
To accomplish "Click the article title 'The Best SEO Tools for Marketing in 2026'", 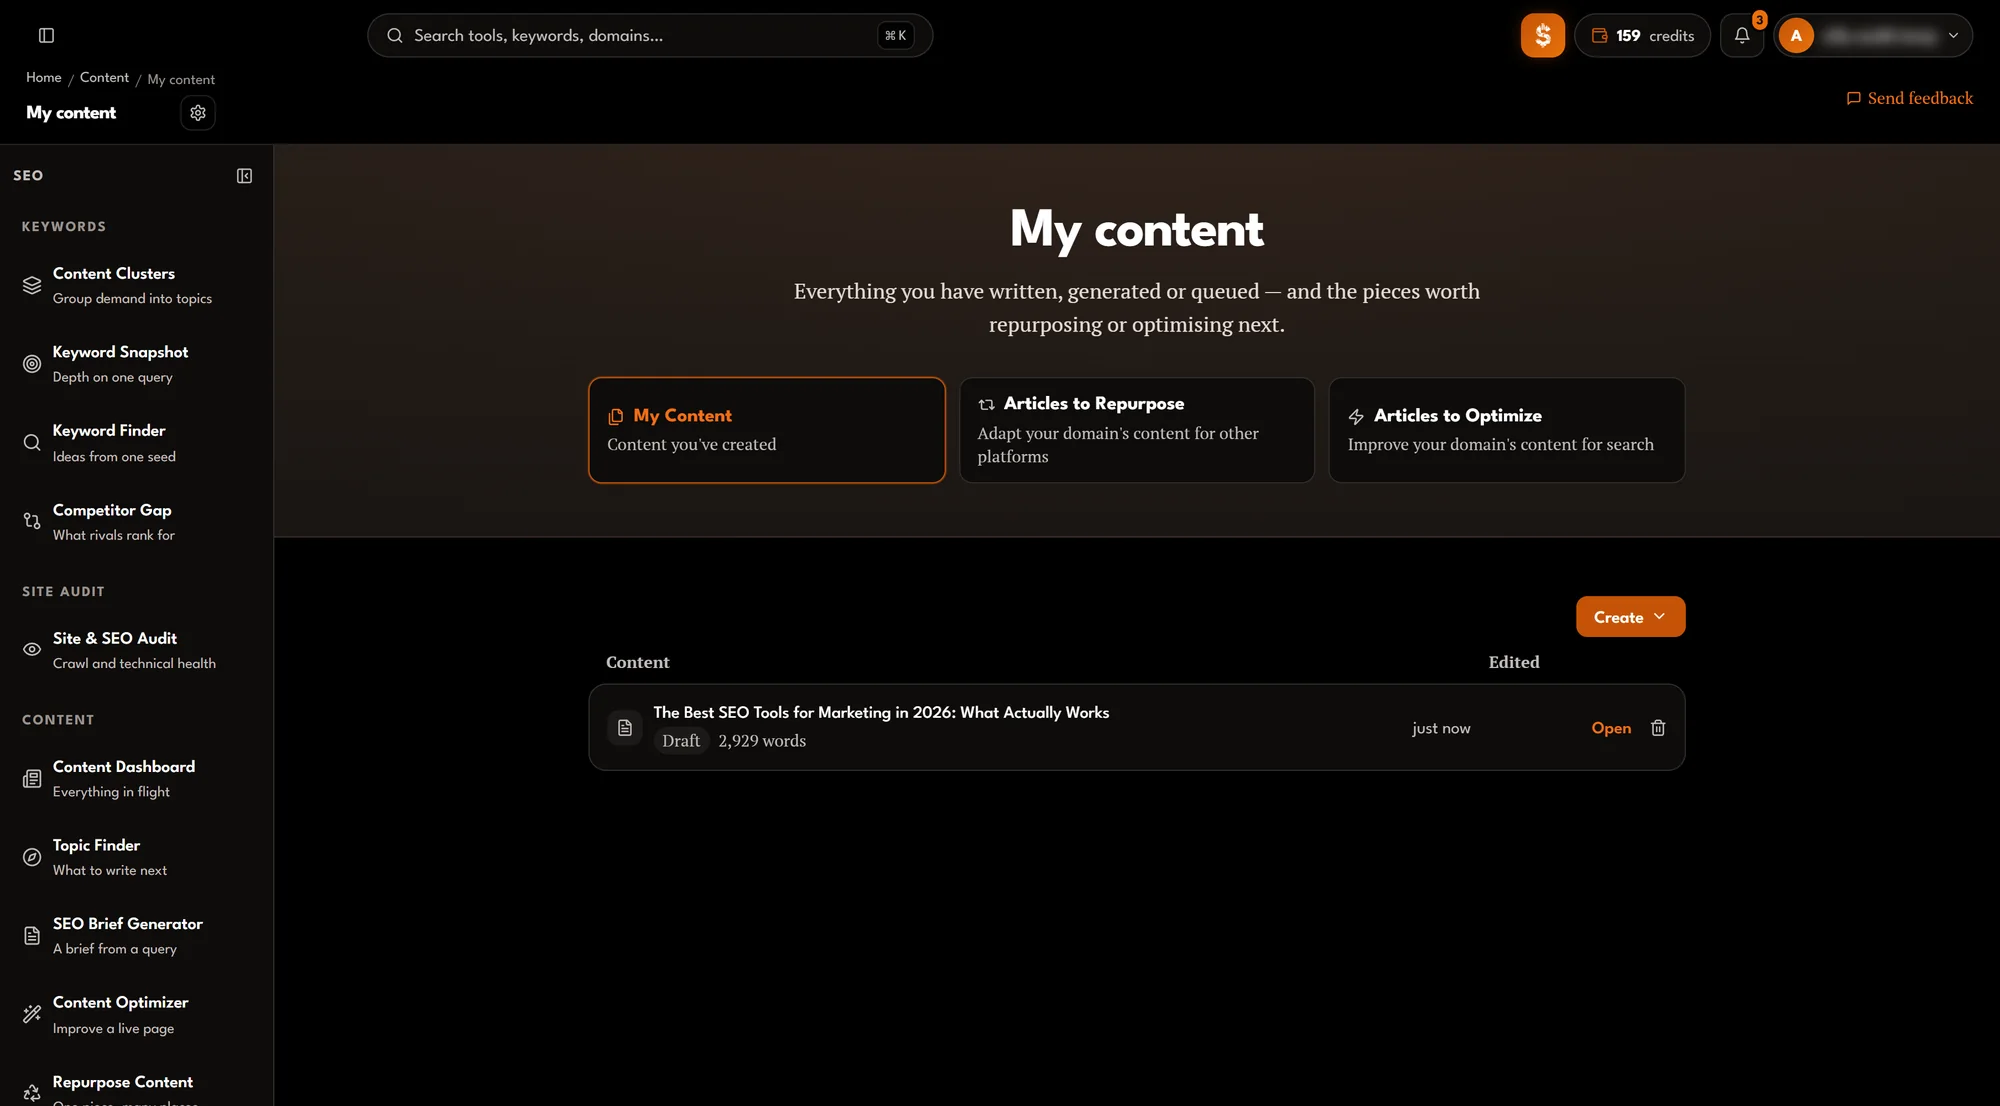I will [881, 712].
